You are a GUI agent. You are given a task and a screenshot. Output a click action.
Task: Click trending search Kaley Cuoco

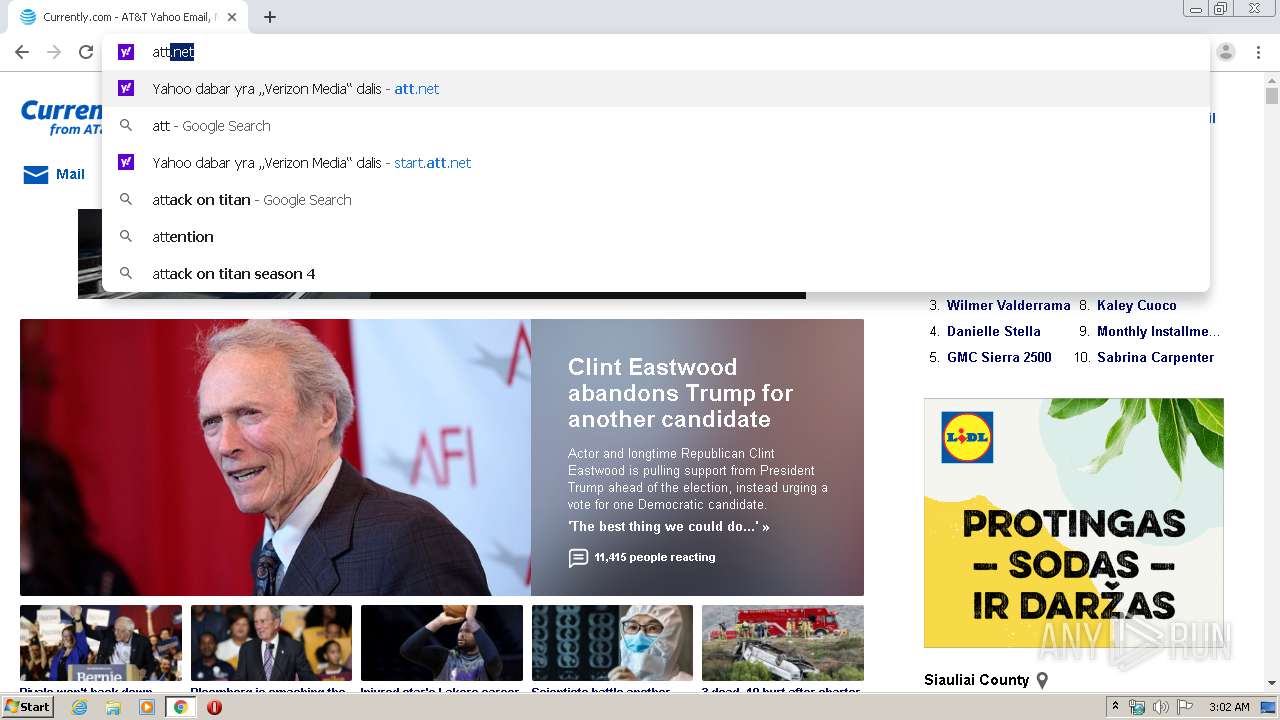click(1137, 305)
